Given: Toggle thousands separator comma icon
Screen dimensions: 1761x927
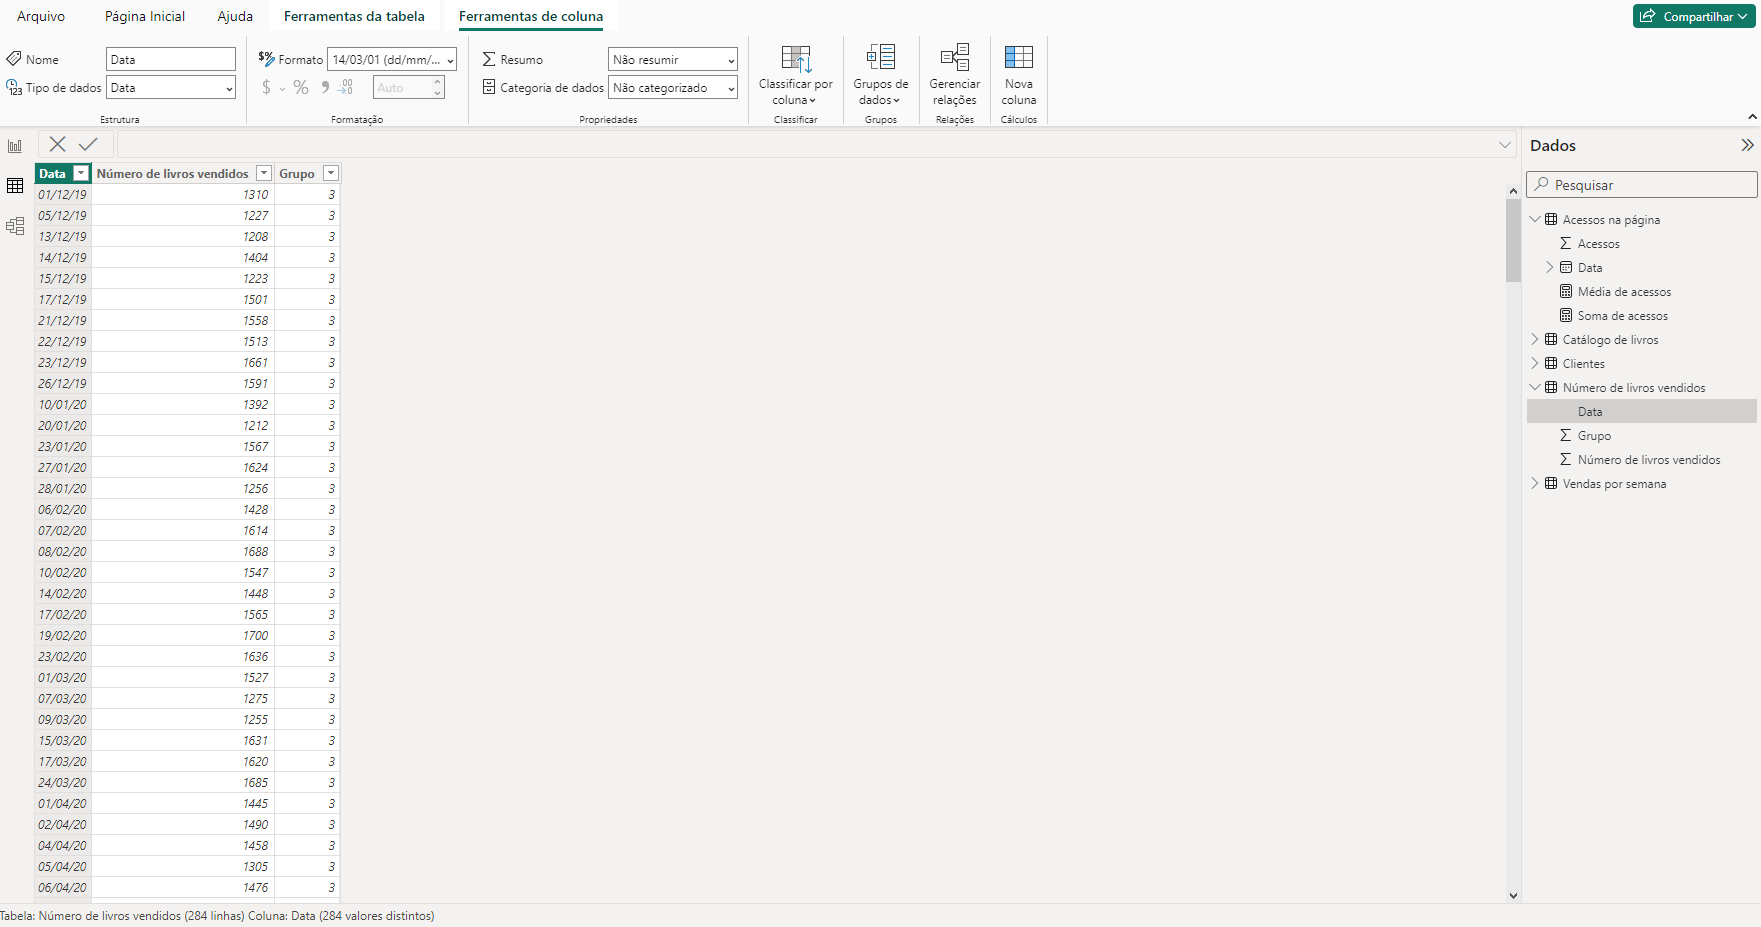Looking at the screenshot, I should click(325, 88).
